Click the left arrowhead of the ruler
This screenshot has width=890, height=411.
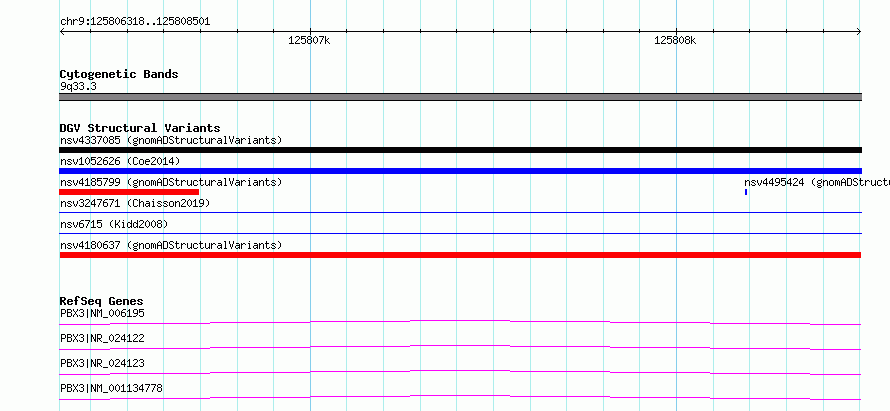click(x=62, y=31)
